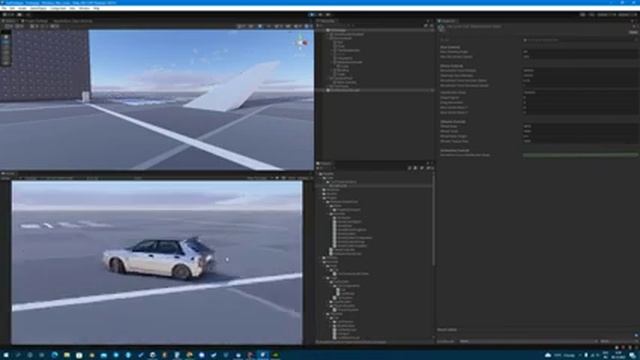Image resolution: width=640 pixels, height=360 pixels.
Task: Click the car in the Game view
Action: click(159, 258)
